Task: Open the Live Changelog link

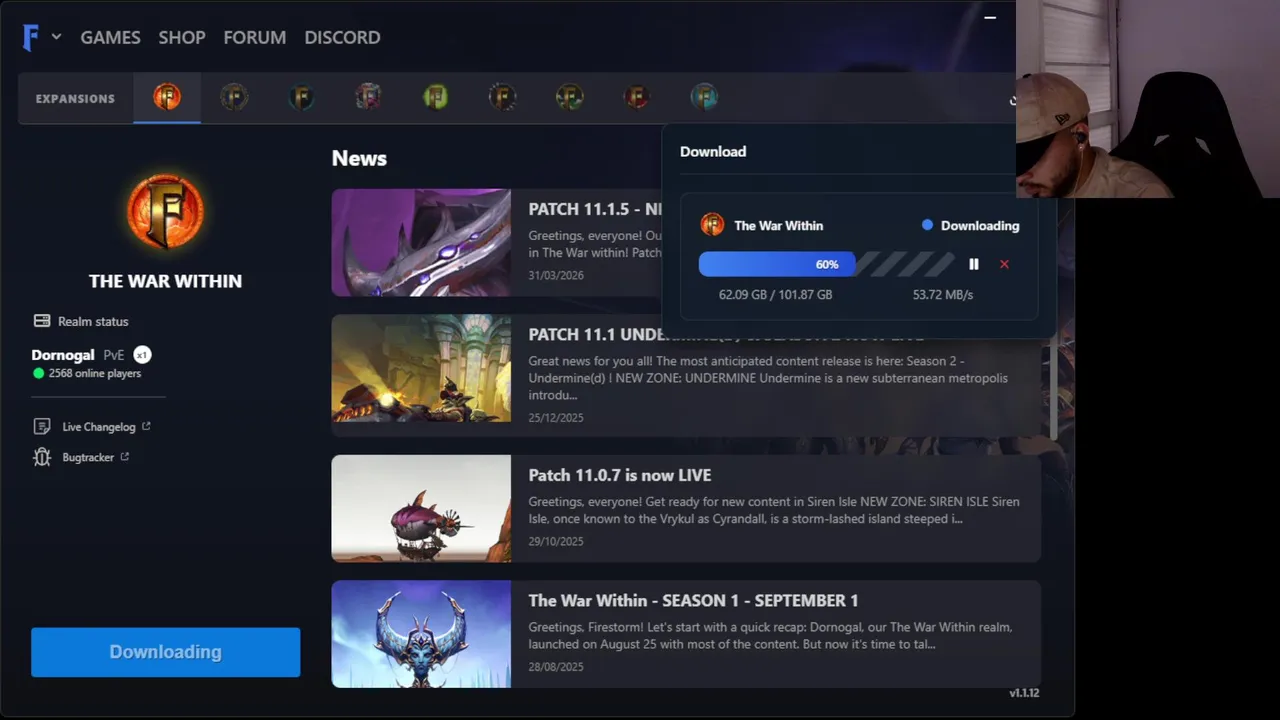Action: click(99, 427)
